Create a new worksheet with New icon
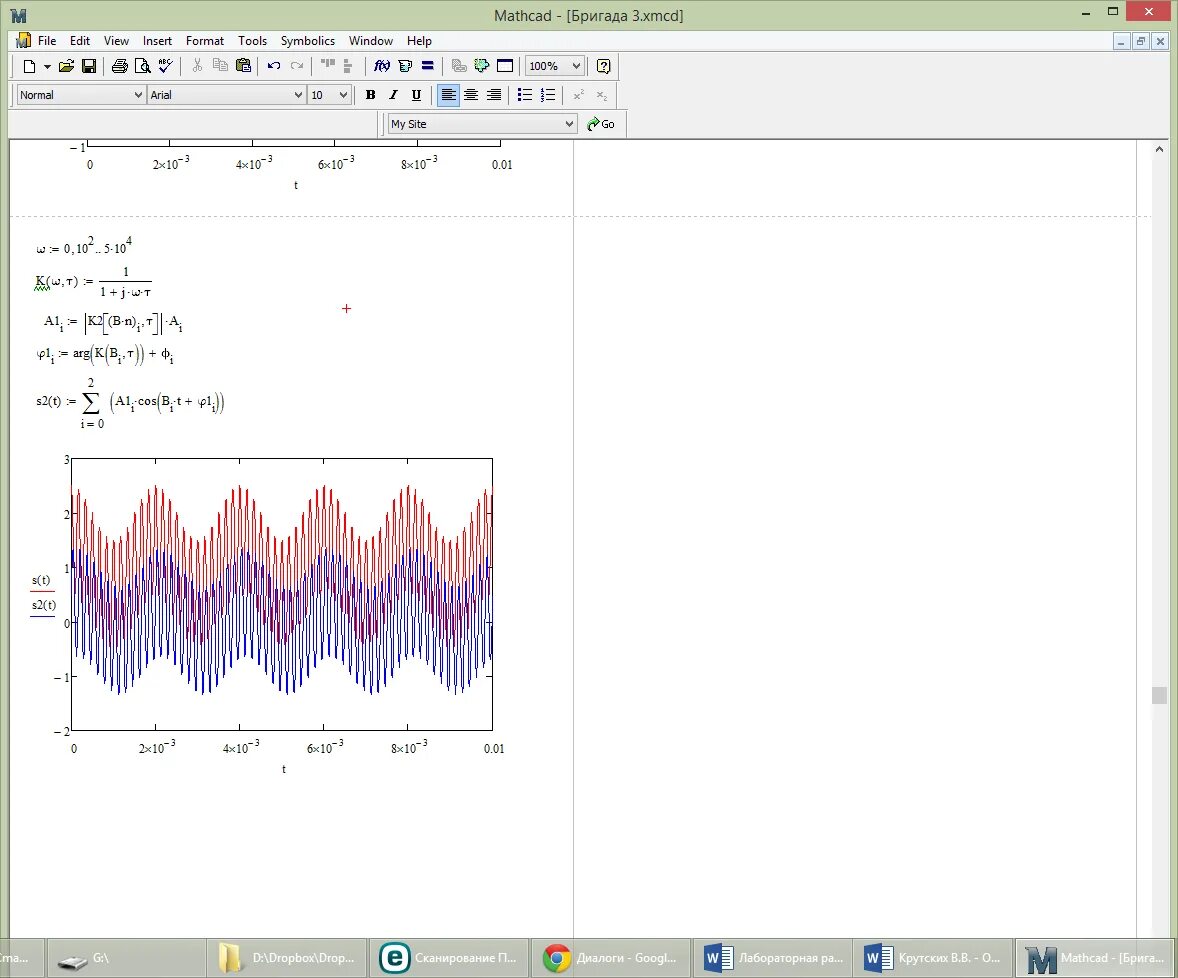This screenshot has width=1178, height=978. 29,66
